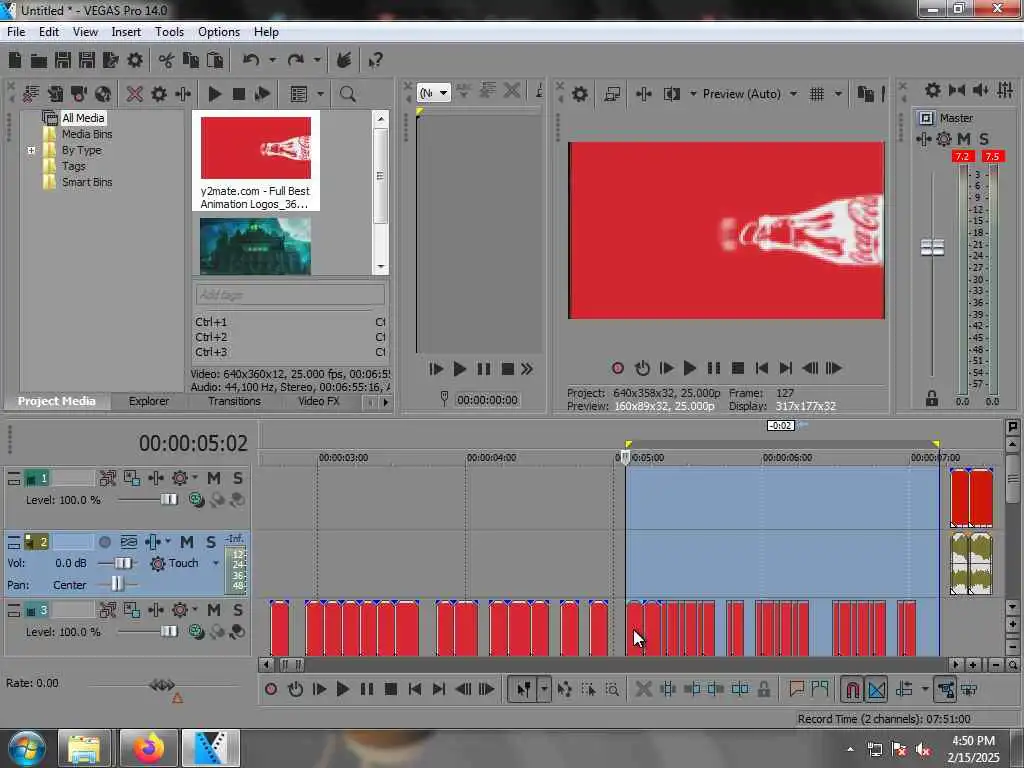Select the Zoom edit tool icon
The width and height of the screenshot is (1024, 768).
[612, 689]
